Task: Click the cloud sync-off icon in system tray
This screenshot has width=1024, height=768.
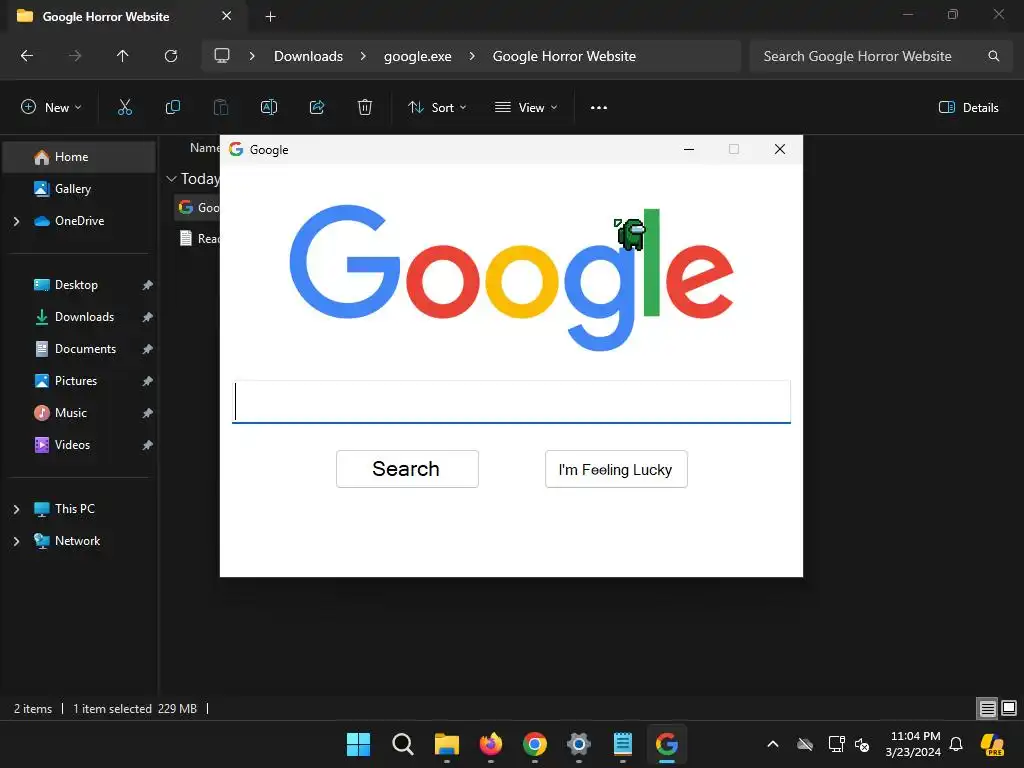Action: (805, 744)
